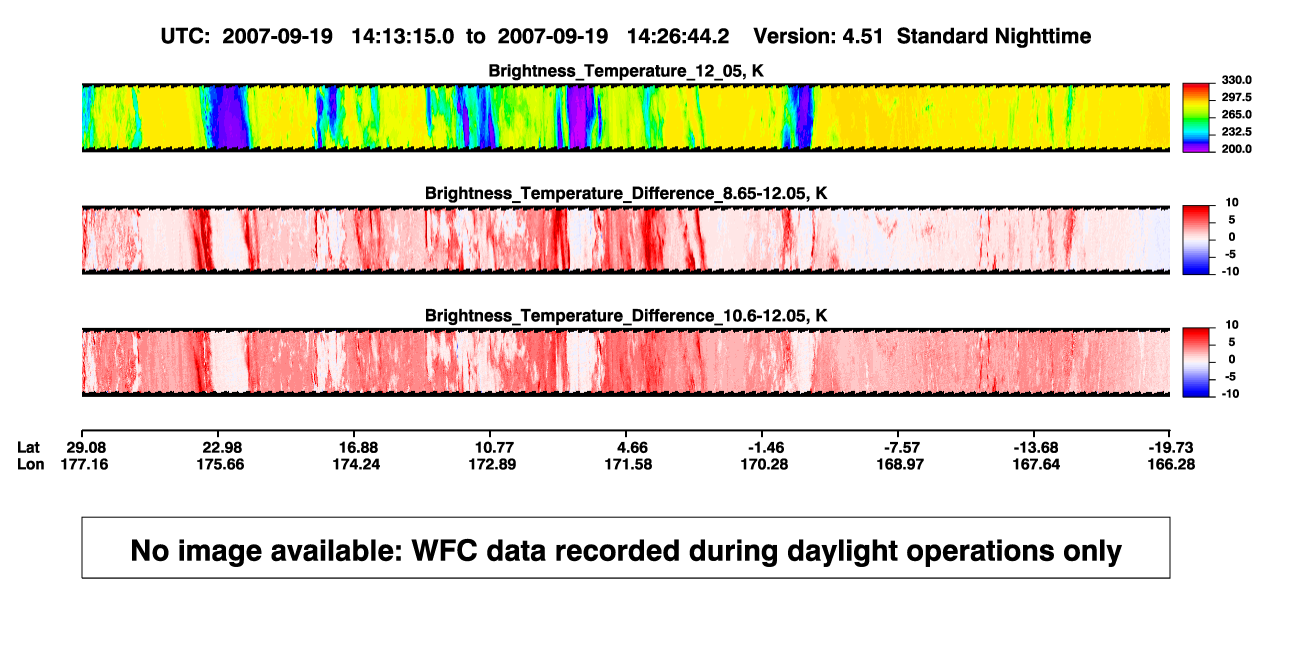Select latitude value -19.73
Viewport: 1300px width, 667px height.
pyautogui.click(x=1173, y=447)
